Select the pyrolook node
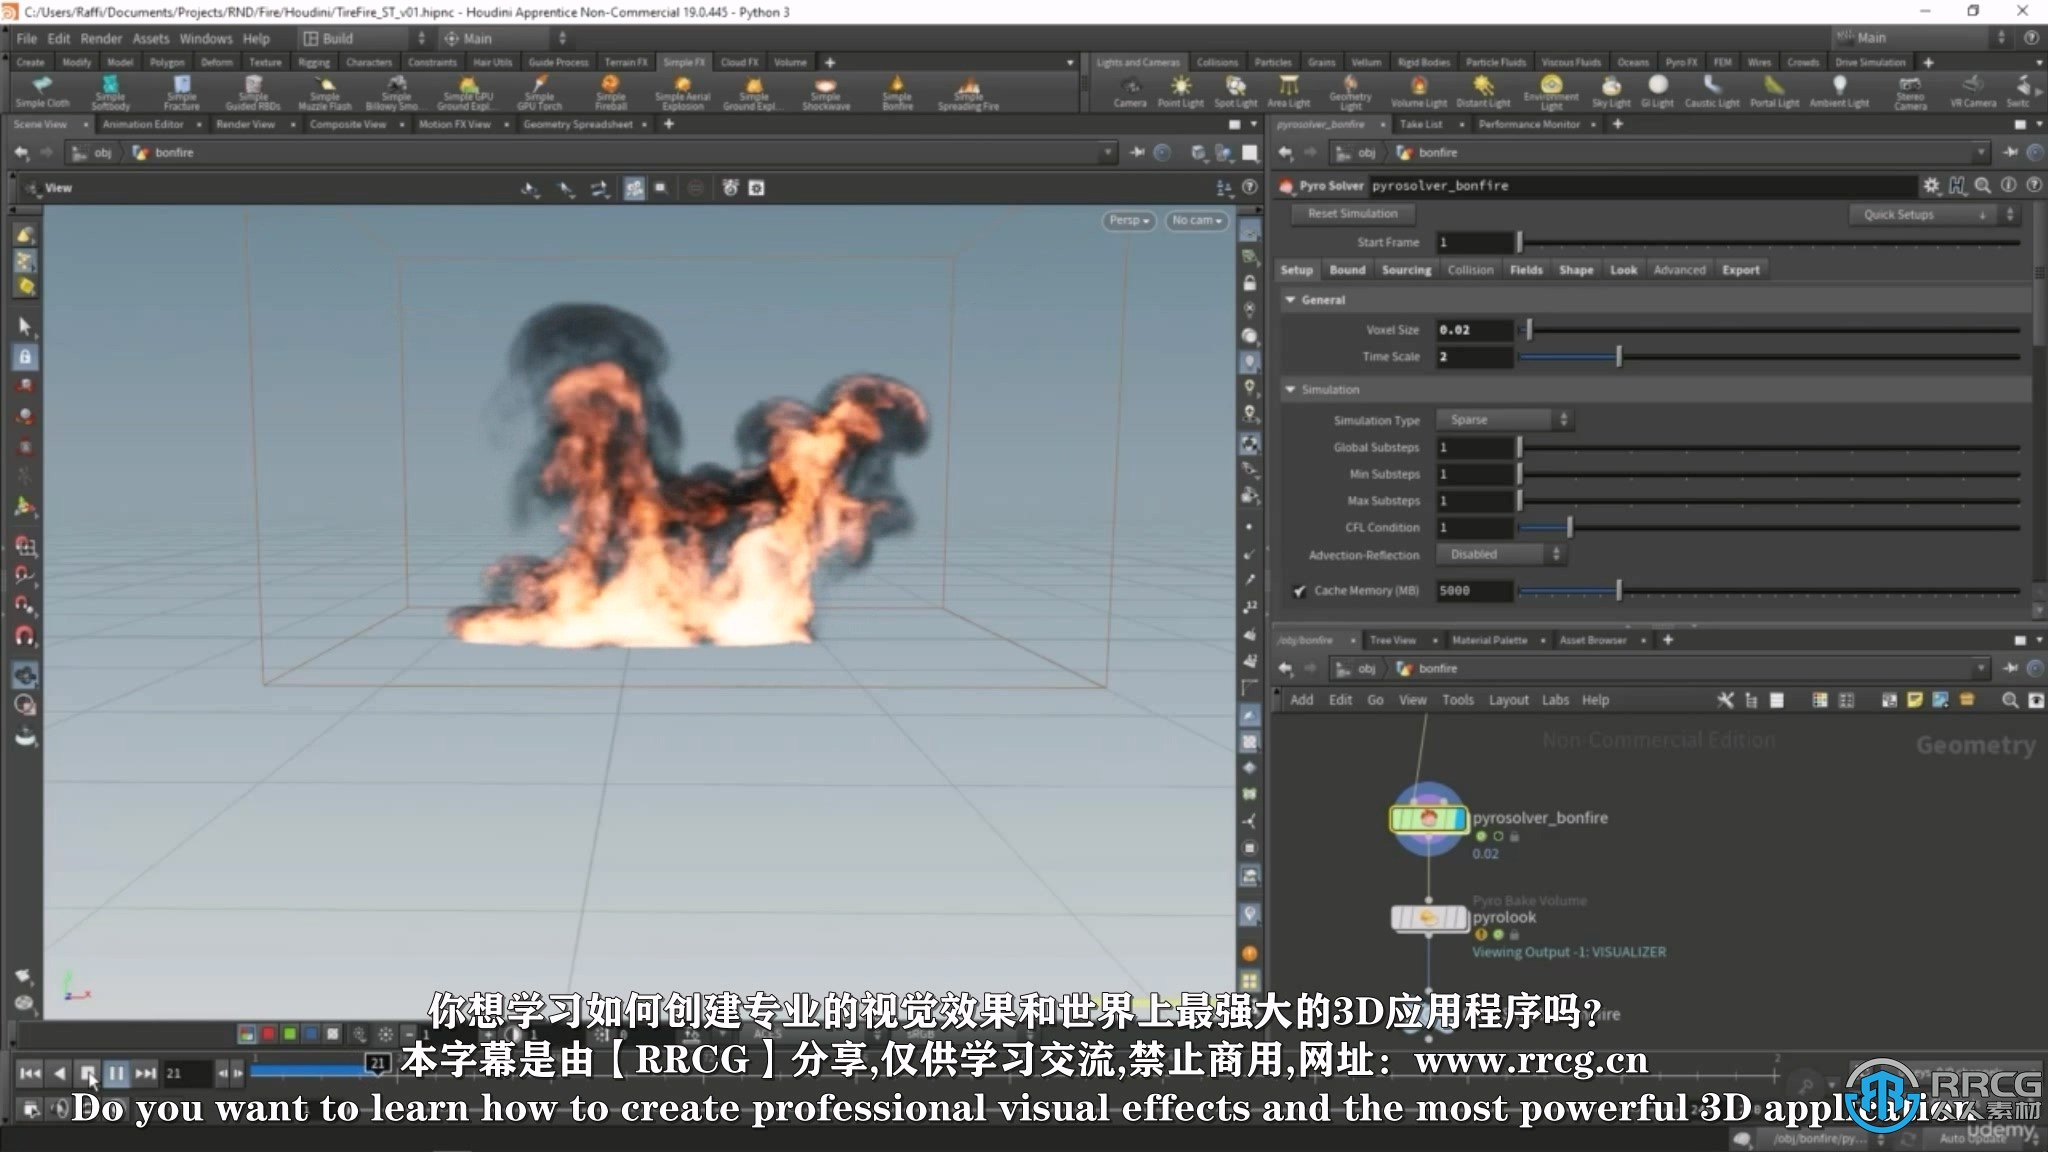The image size is (2048, 1152). (x=1428, y=917)
